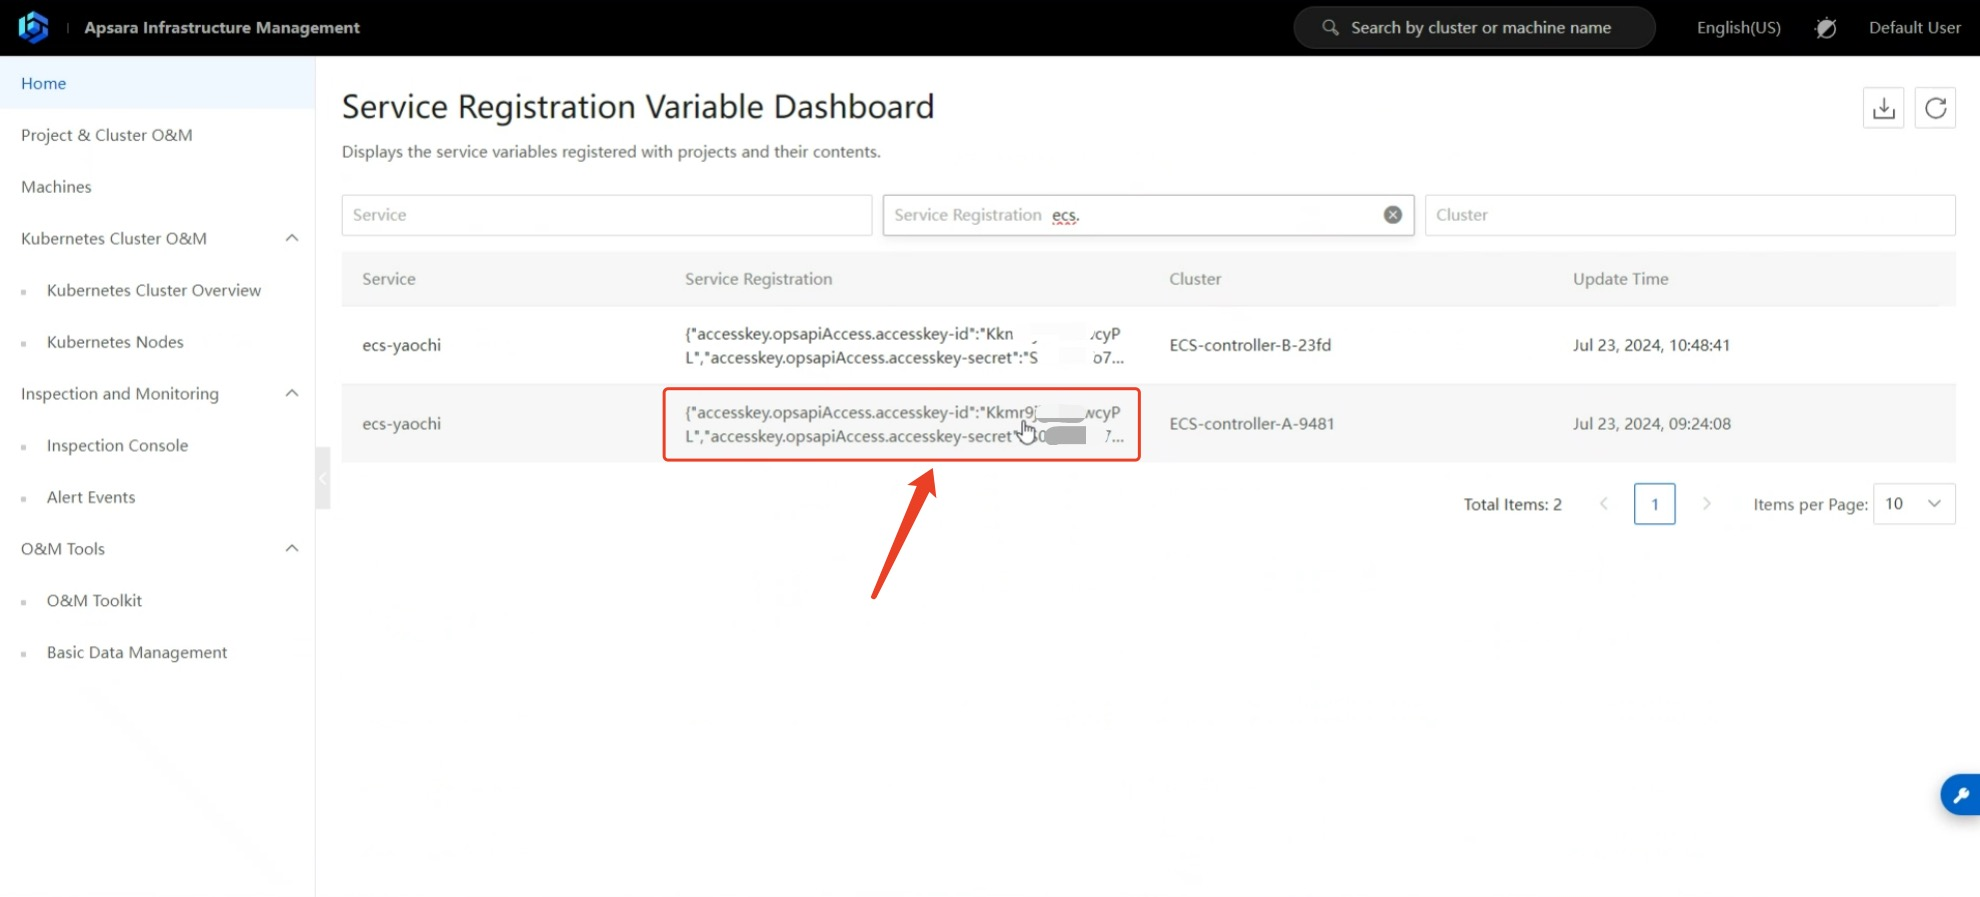
Task: Go to the previous page arrow
Action: tap(1604, 504)
